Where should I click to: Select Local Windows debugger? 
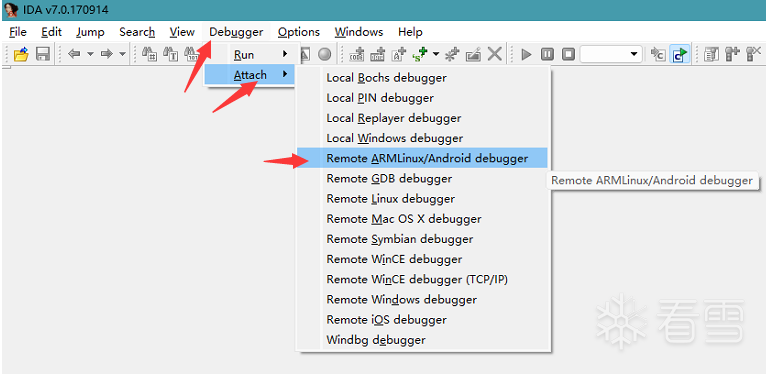423,138
